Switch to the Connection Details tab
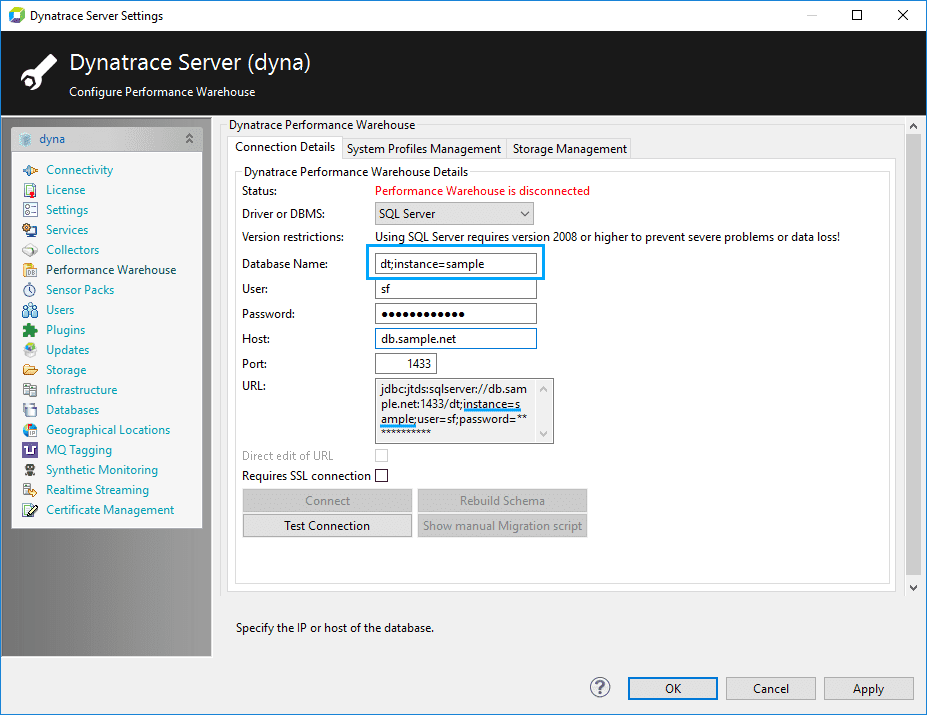 click(x=285, y=147)
